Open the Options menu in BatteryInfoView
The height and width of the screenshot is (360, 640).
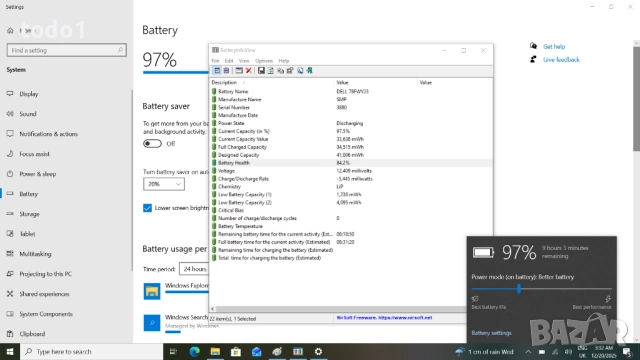[x=264, y=61]
